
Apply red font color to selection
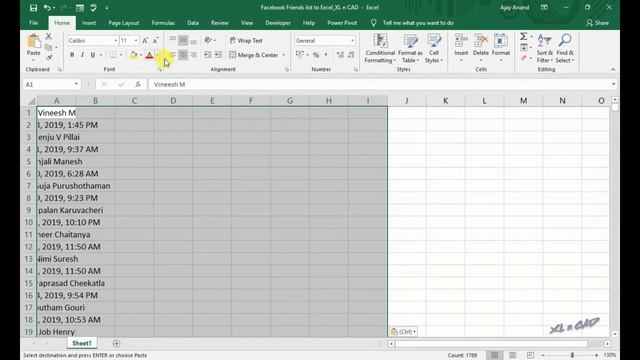coord(149,55)
